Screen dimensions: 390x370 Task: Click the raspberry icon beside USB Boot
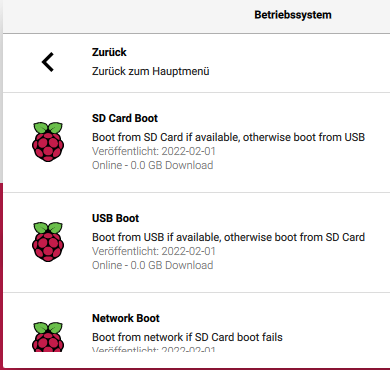(x=48, y=242)
